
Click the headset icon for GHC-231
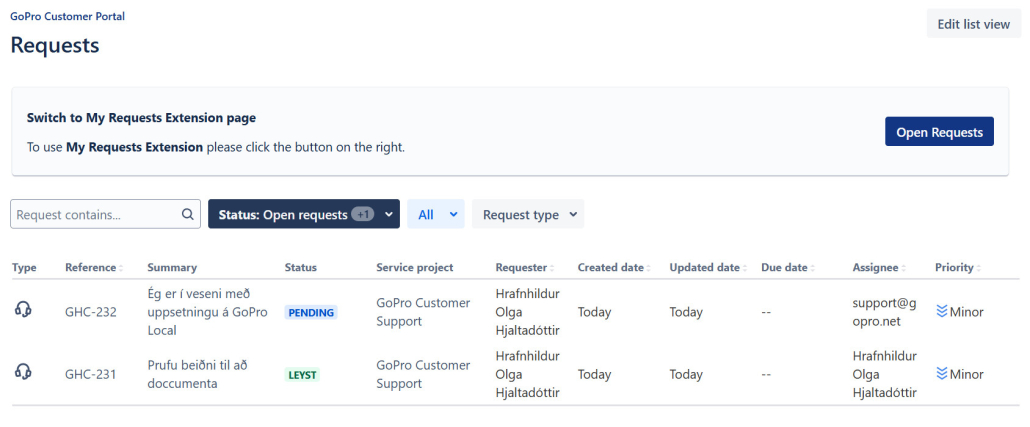tap(23, 373)
